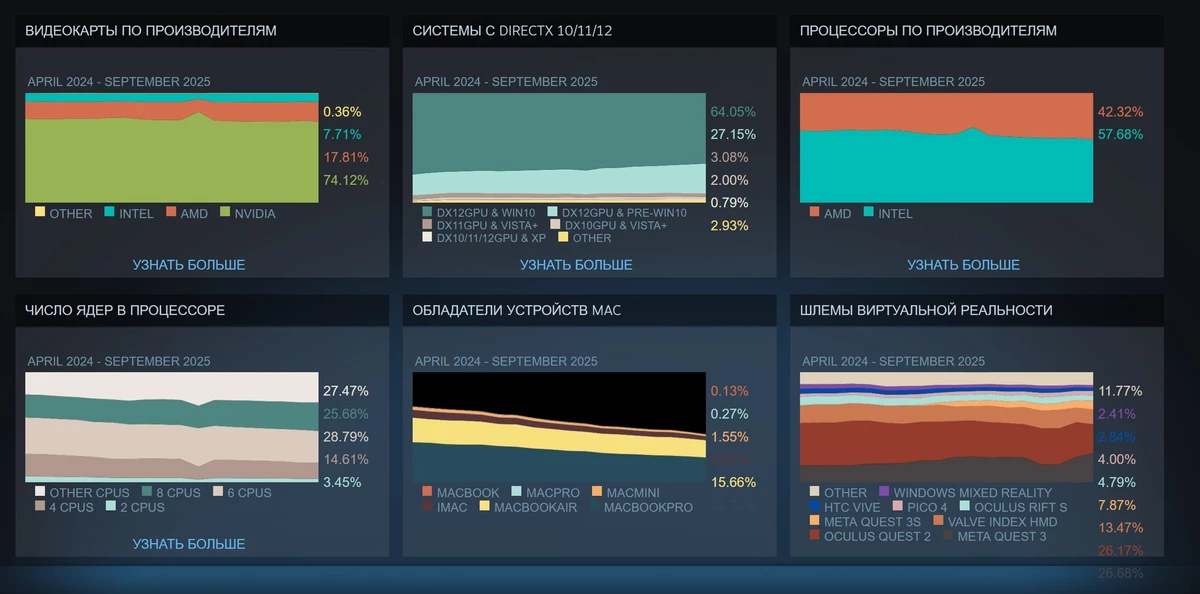This screenshot has height=594, width=1200.
Task: Click the 57.68% Intel processor share value
Action: [1120, 134]
